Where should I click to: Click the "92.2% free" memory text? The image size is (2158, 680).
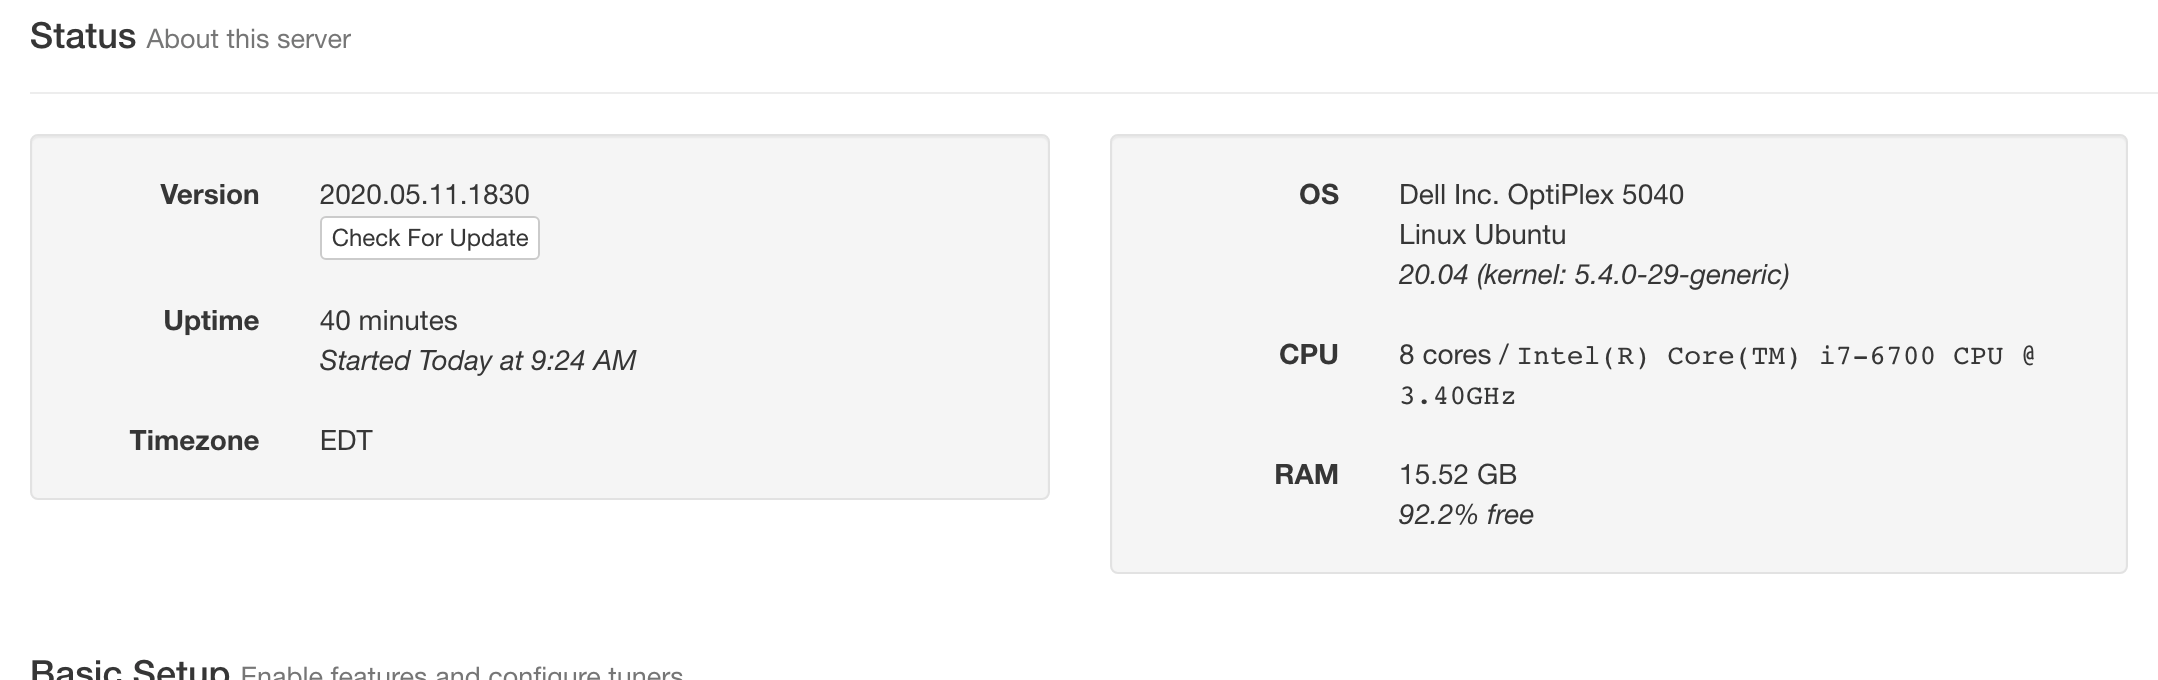pos(1465,514)
